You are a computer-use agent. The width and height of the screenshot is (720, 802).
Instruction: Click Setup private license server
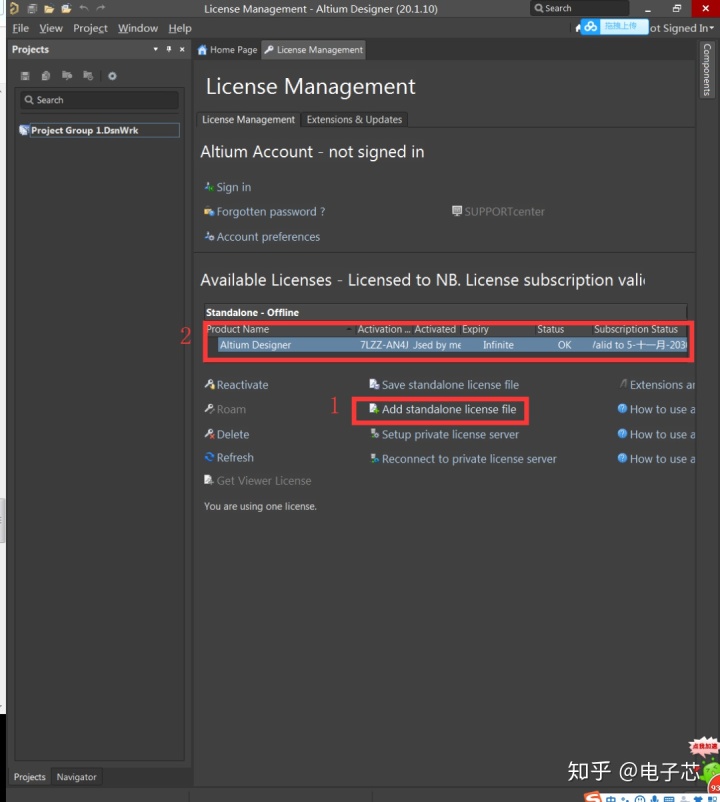click(450, 434)
